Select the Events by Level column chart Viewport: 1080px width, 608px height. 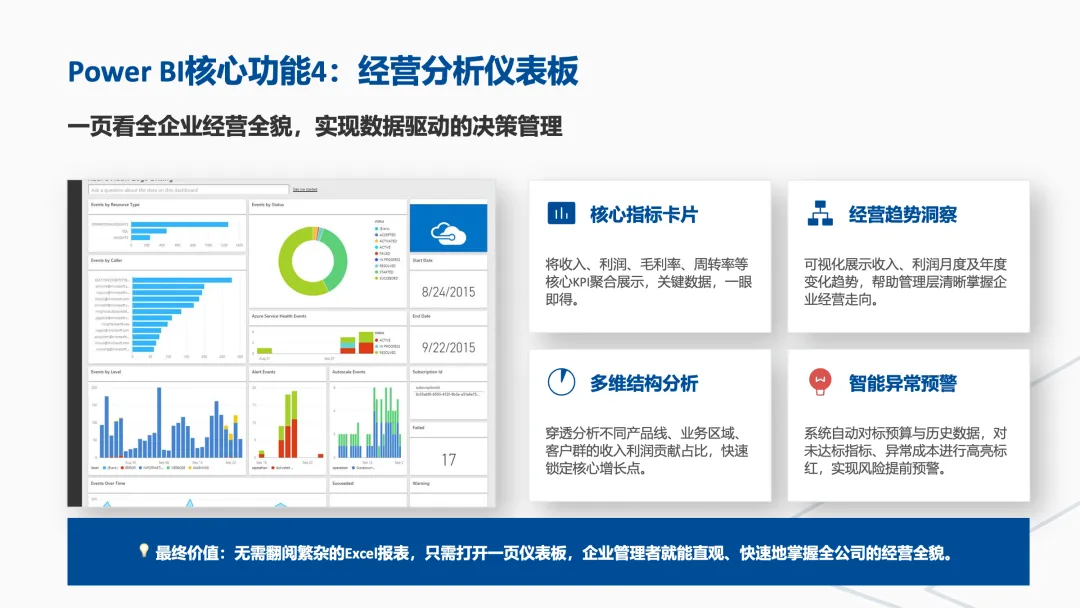[x=167, y=424]
